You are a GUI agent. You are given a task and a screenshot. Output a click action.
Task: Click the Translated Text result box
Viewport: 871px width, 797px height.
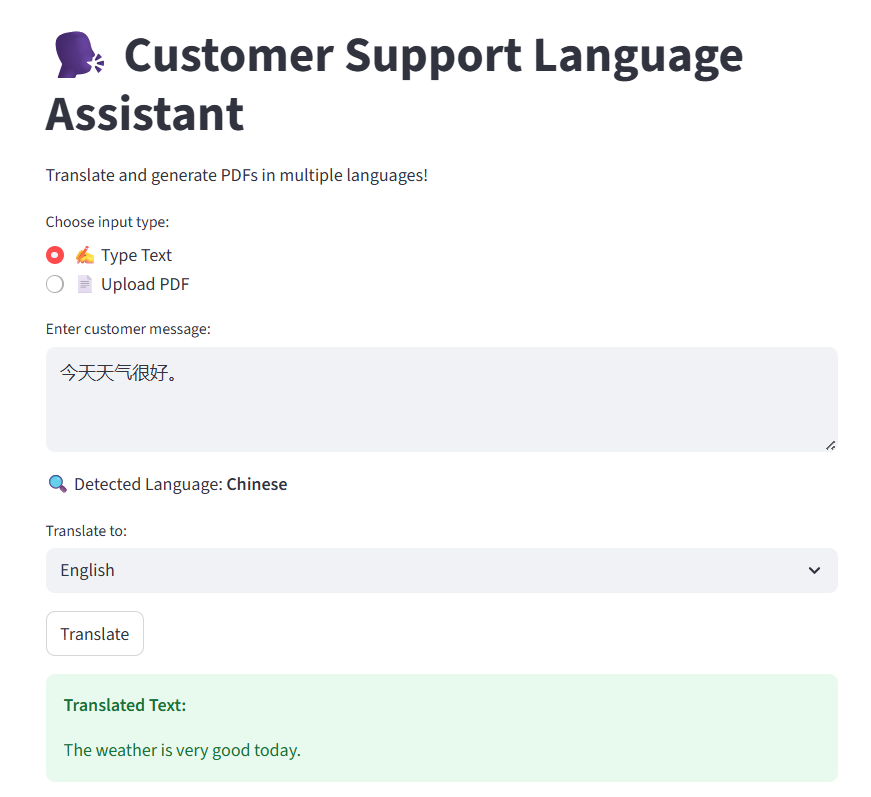442,728
